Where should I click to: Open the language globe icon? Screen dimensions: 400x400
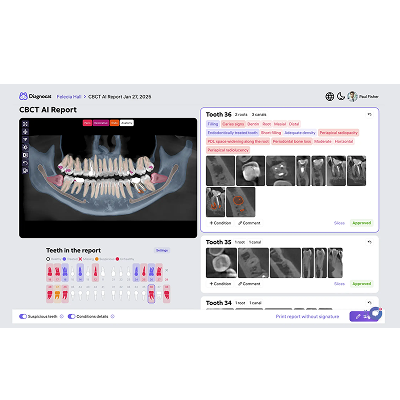329,96
